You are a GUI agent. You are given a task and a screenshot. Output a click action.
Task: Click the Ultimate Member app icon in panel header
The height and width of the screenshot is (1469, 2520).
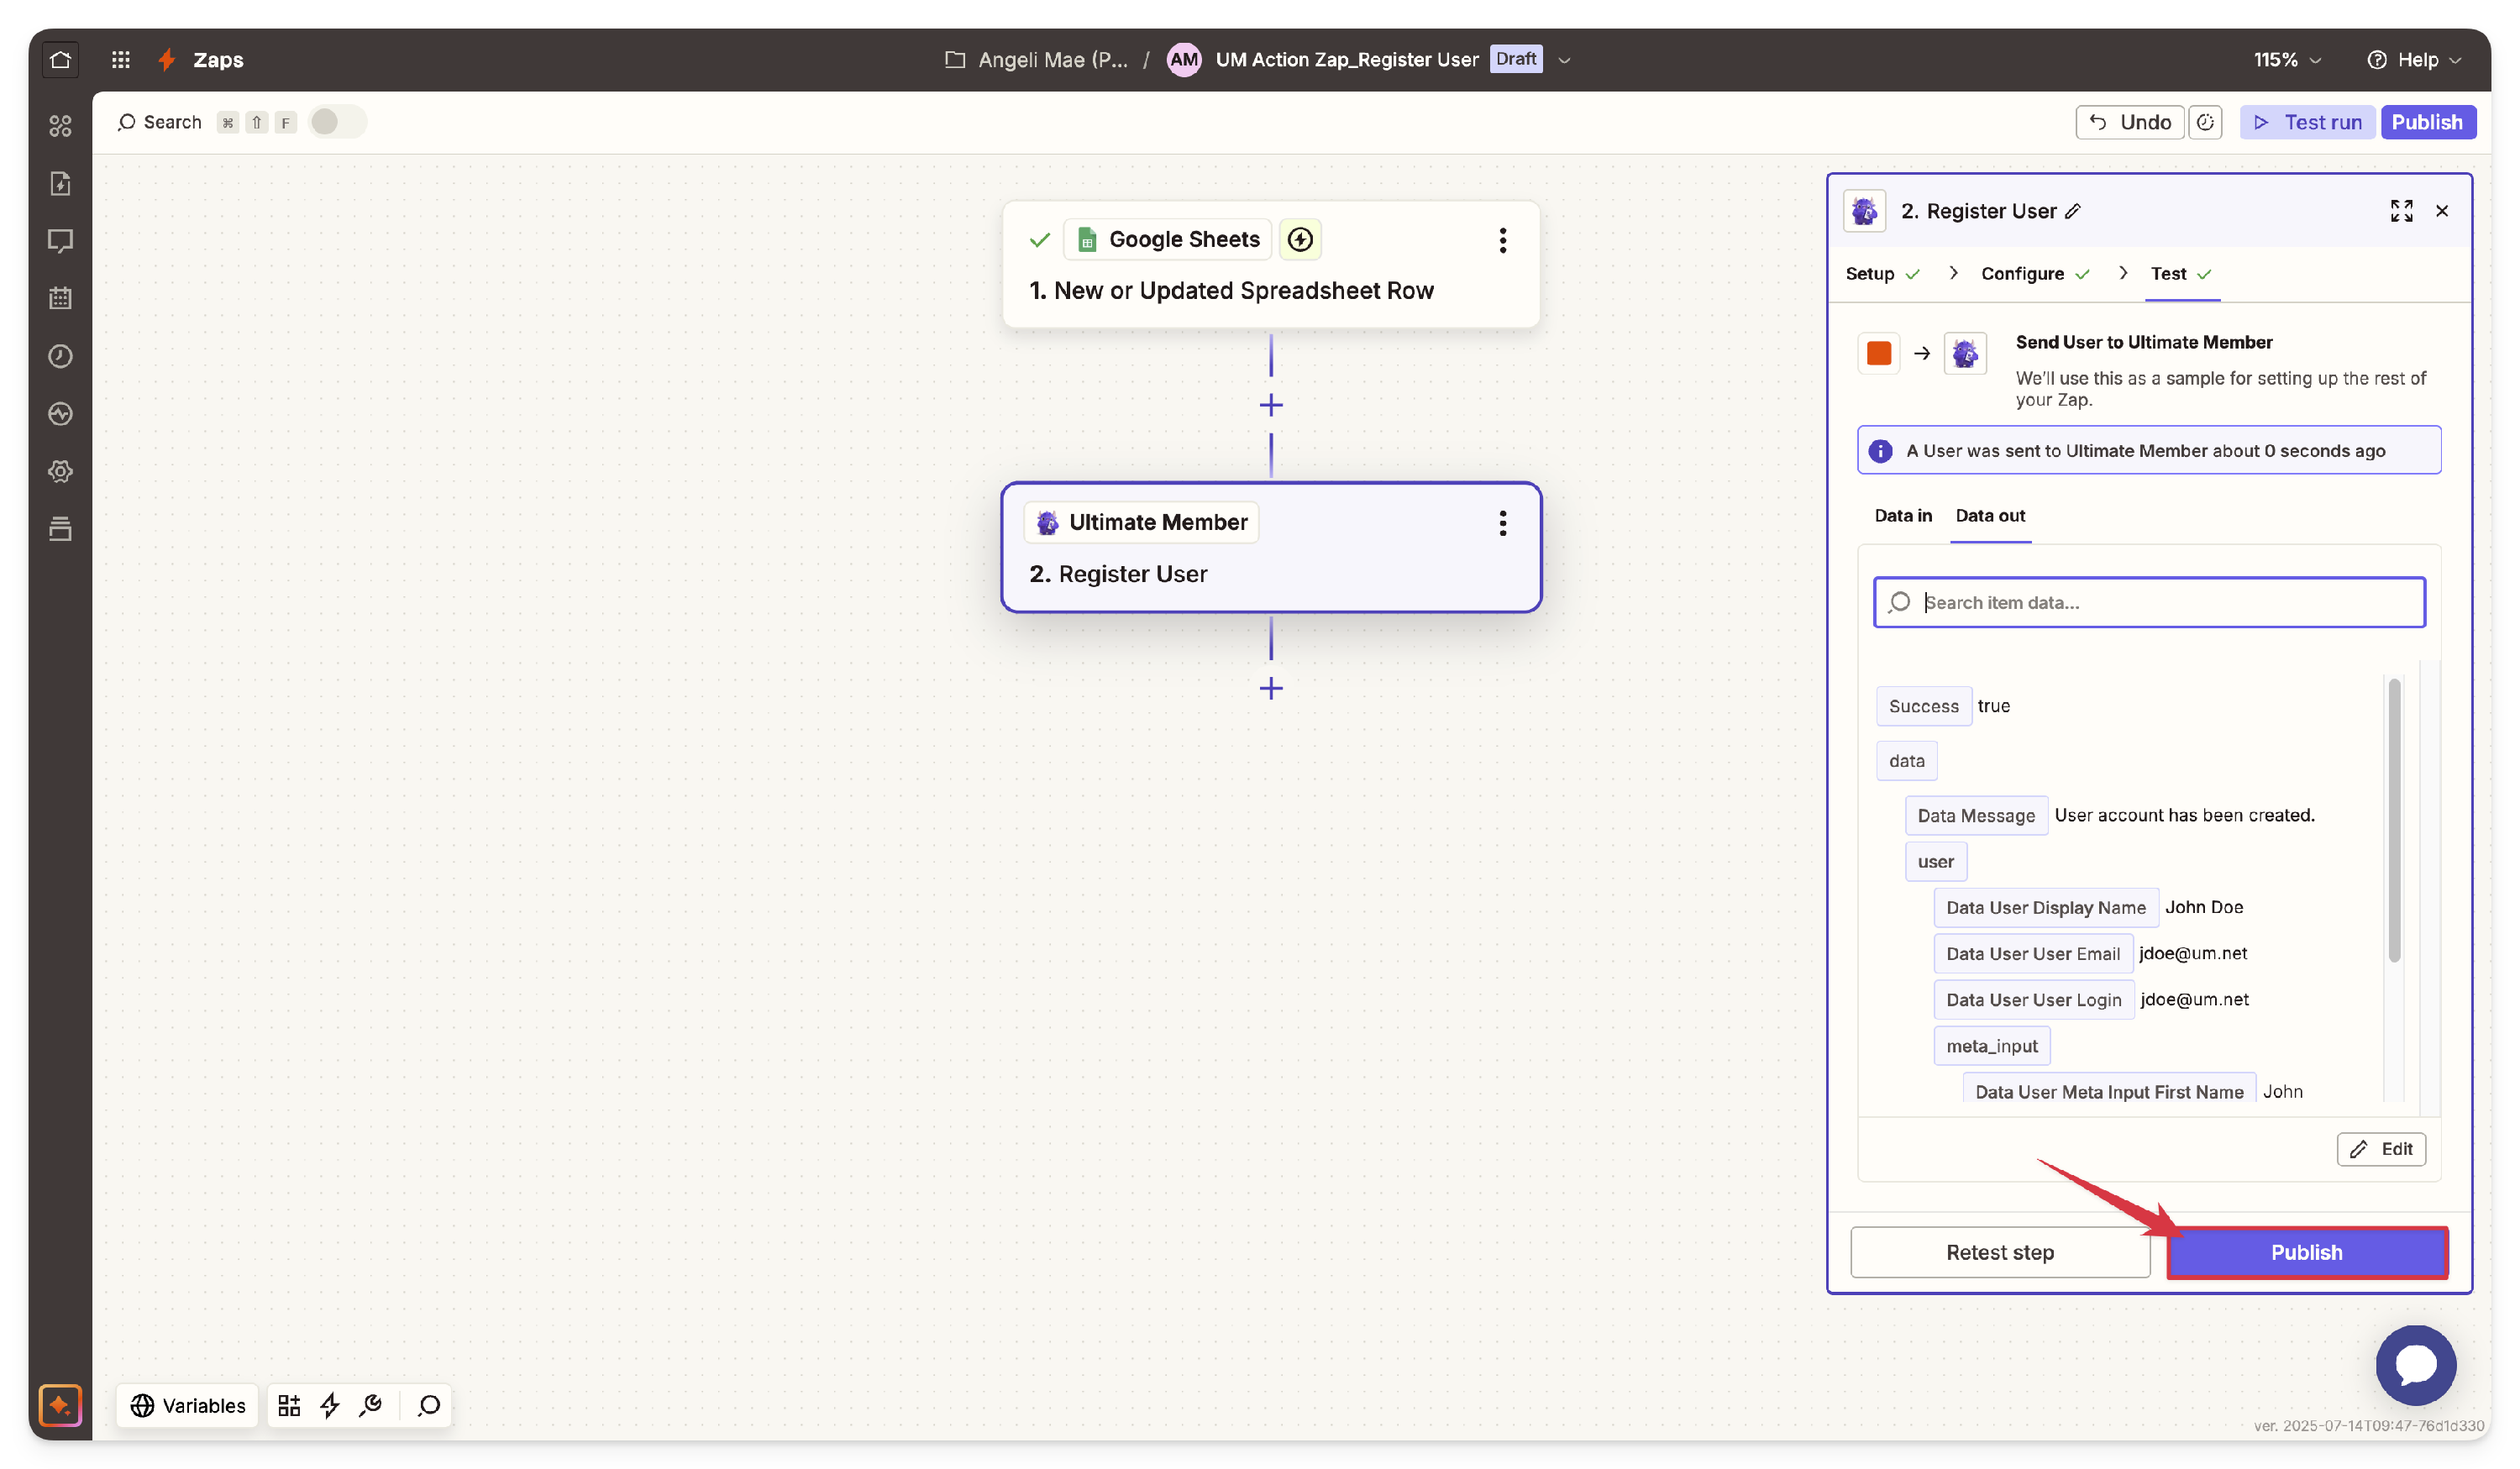click(x=1865, y=211)
